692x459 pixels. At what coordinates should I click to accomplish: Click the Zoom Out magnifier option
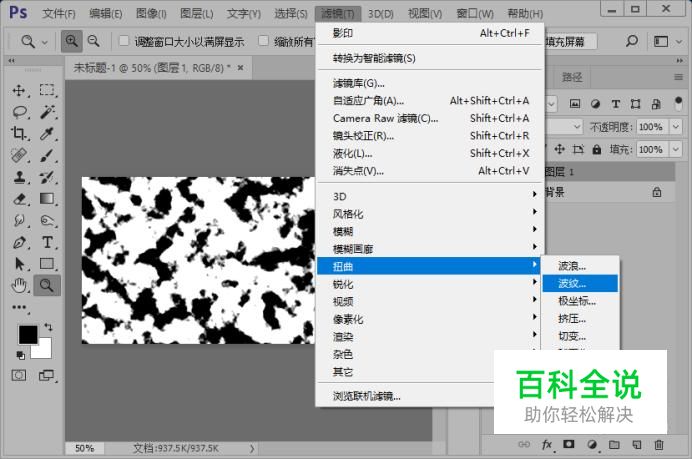coord(94,41)
